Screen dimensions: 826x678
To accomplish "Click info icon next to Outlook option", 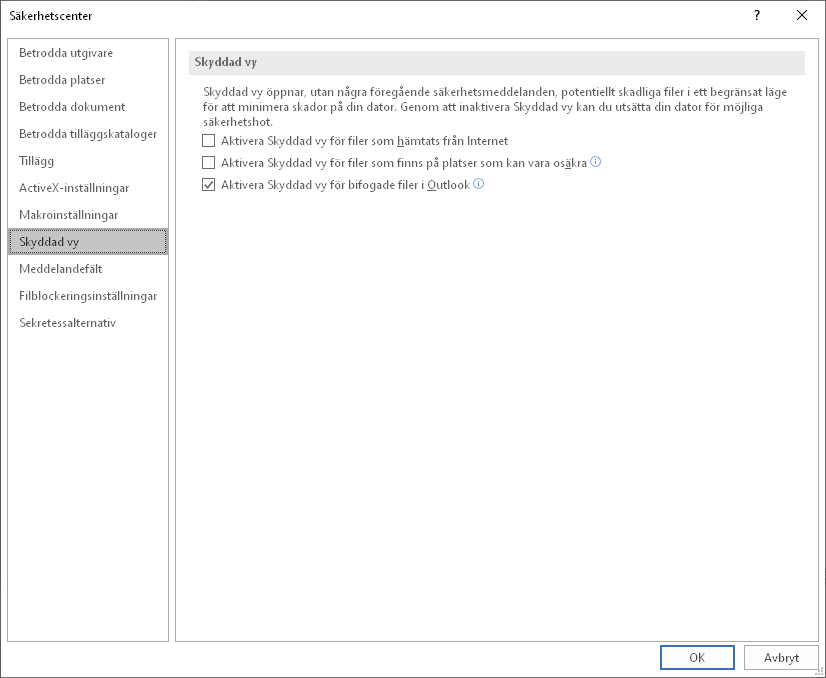I will click(x=478, y=184).
